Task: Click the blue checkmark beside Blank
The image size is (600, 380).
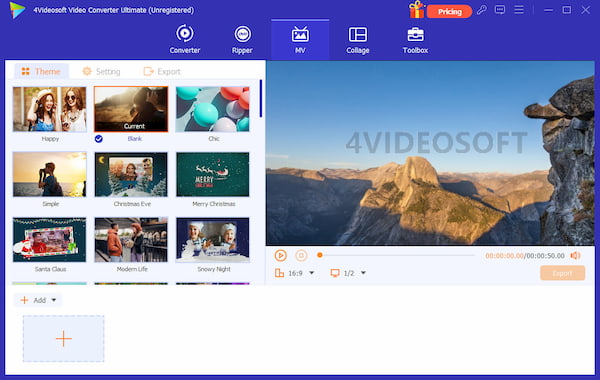Action: [99, 139]
